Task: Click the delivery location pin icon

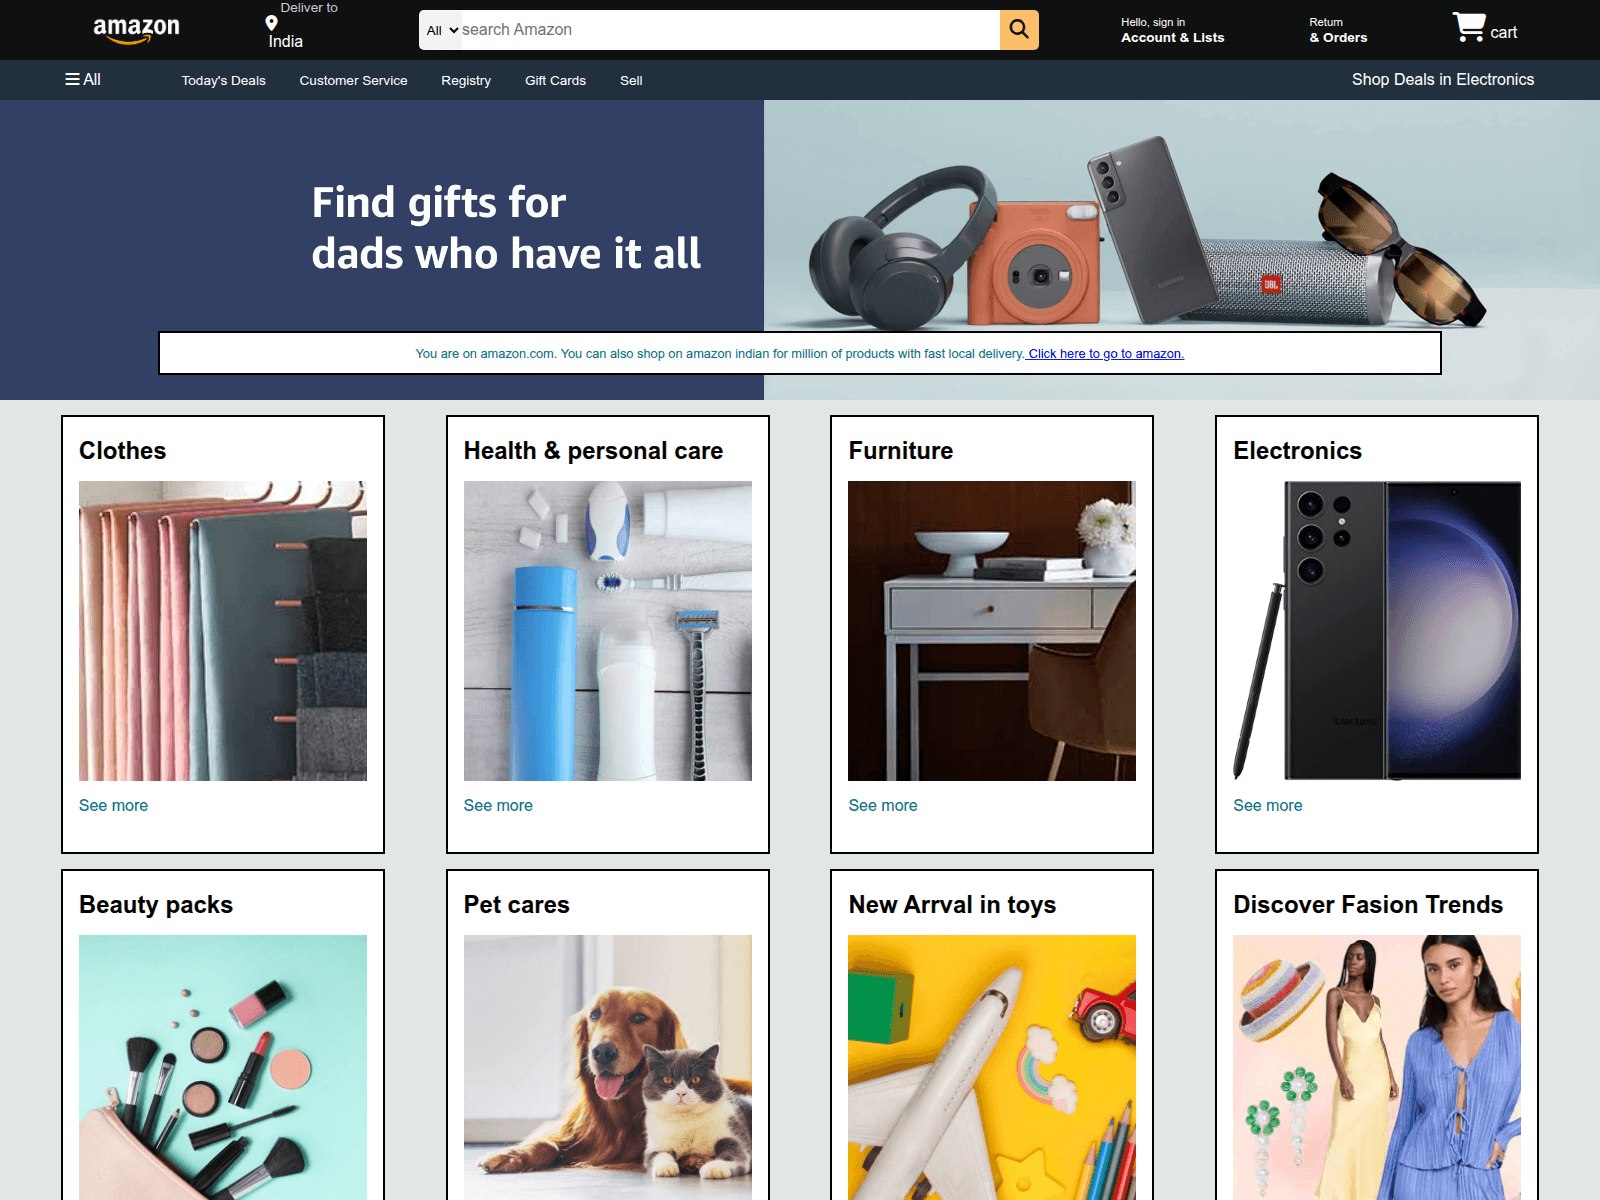Action: pyautogui.click(x=271, y=23)
